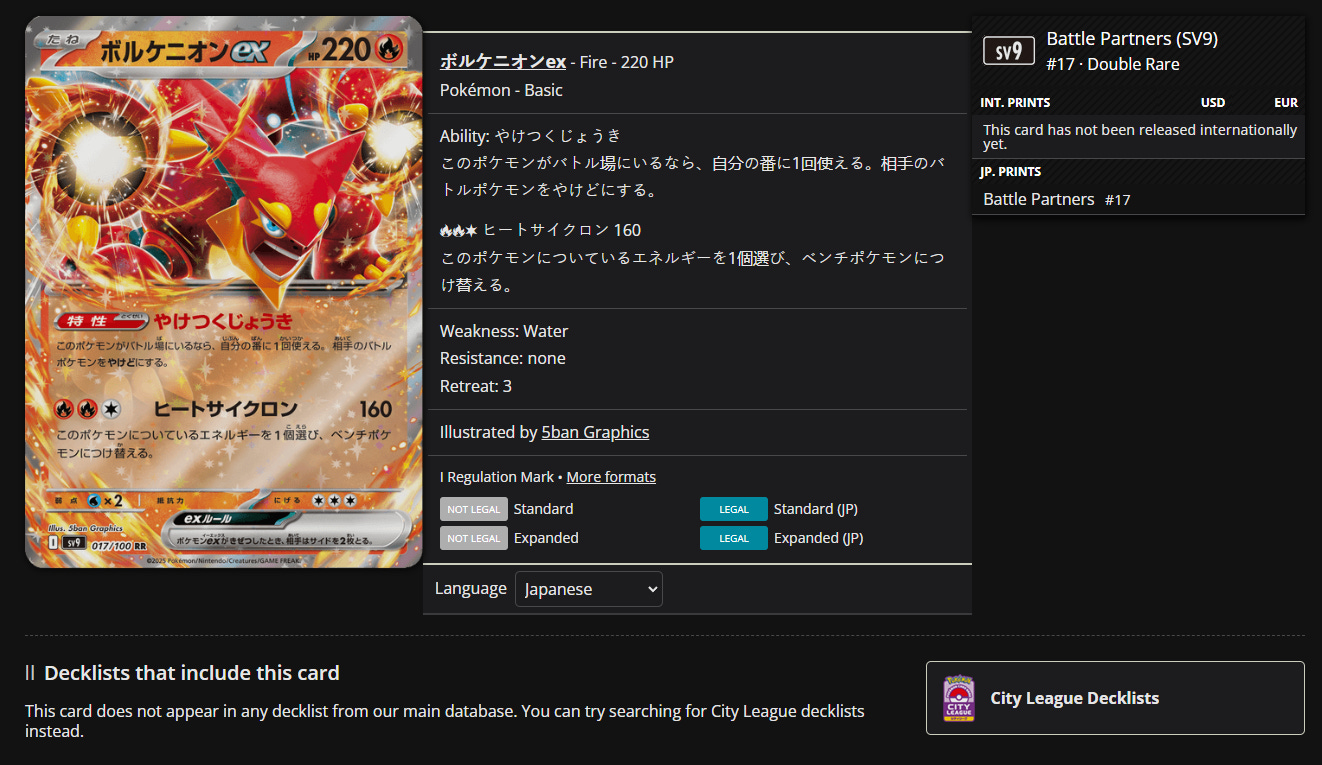1322x765 pixels.
Task: Click the ヒートサイクロン 160 attack name
Action: 562,230
